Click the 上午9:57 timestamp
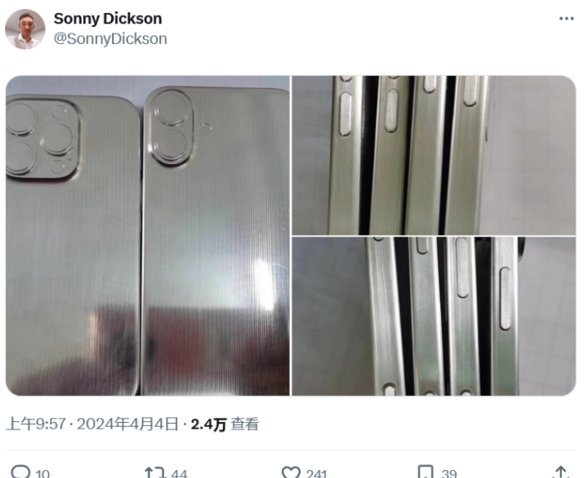 tap(36, 424)
